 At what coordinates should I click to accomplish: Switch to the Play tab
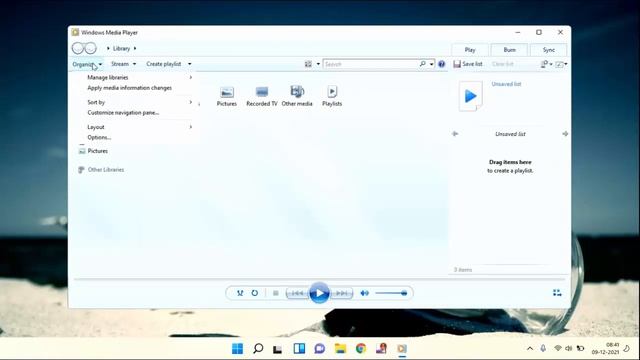470,50
